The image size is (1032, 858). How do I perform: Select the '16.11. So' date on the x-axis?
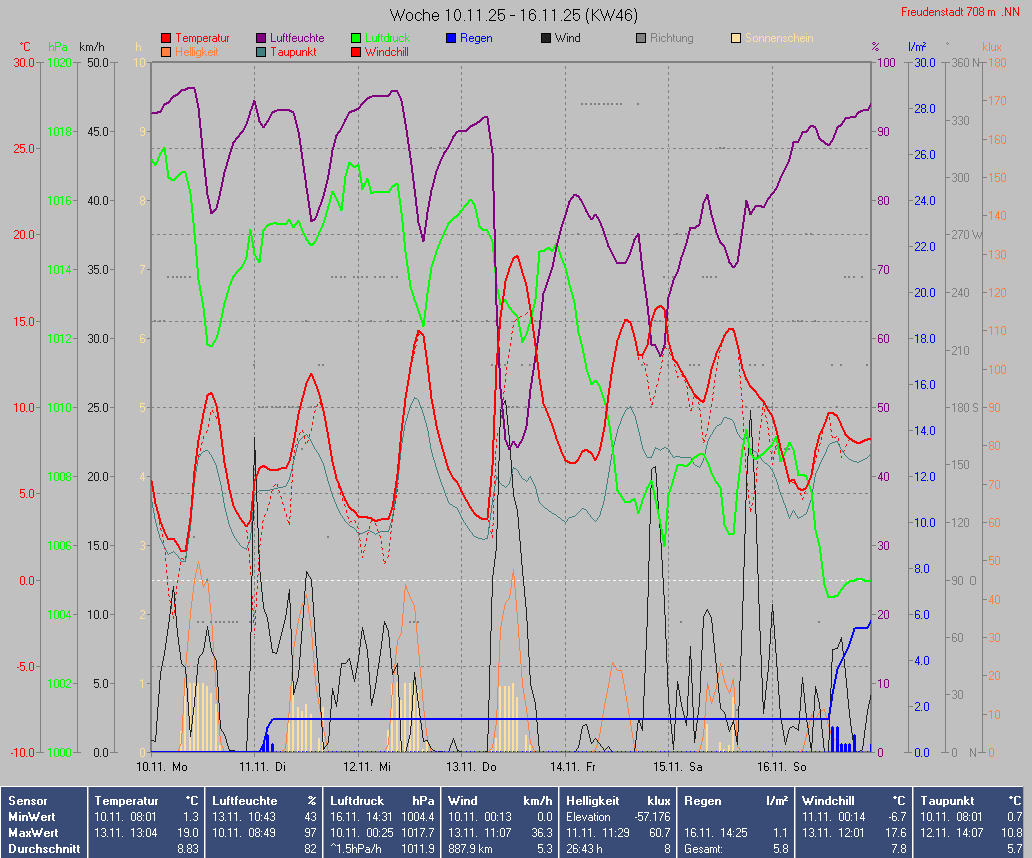[x=781, y=767]
